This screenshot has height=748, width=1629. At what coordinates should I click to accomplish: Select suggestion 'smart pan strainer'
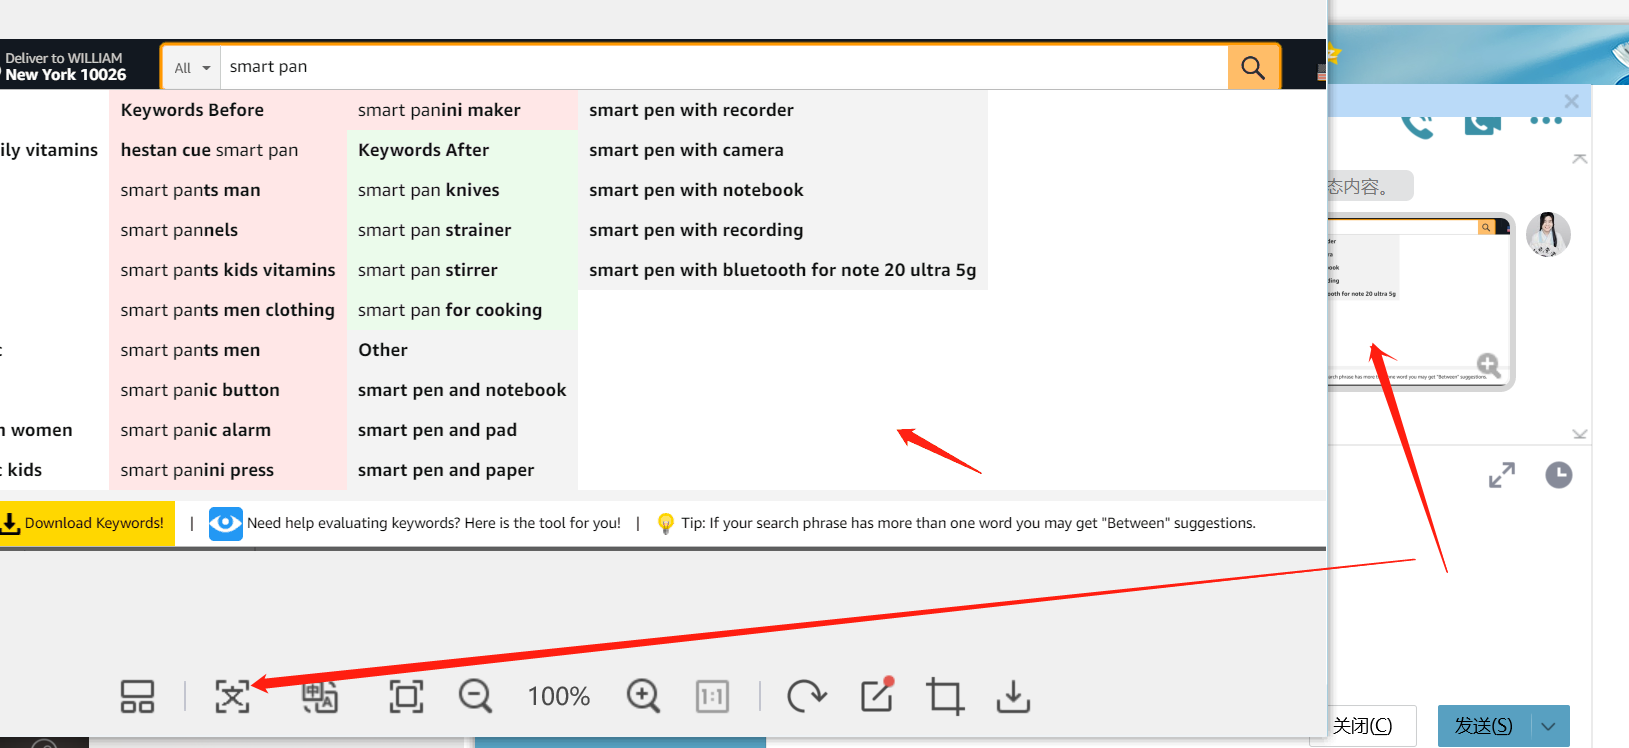coord(434,230)
